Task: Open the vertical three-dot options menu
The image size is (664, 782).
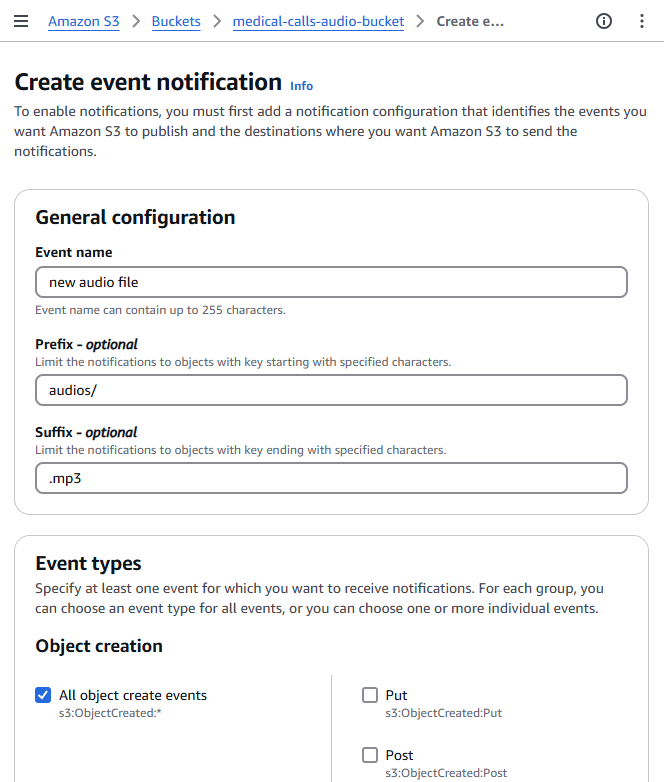Action: [641, 21]
